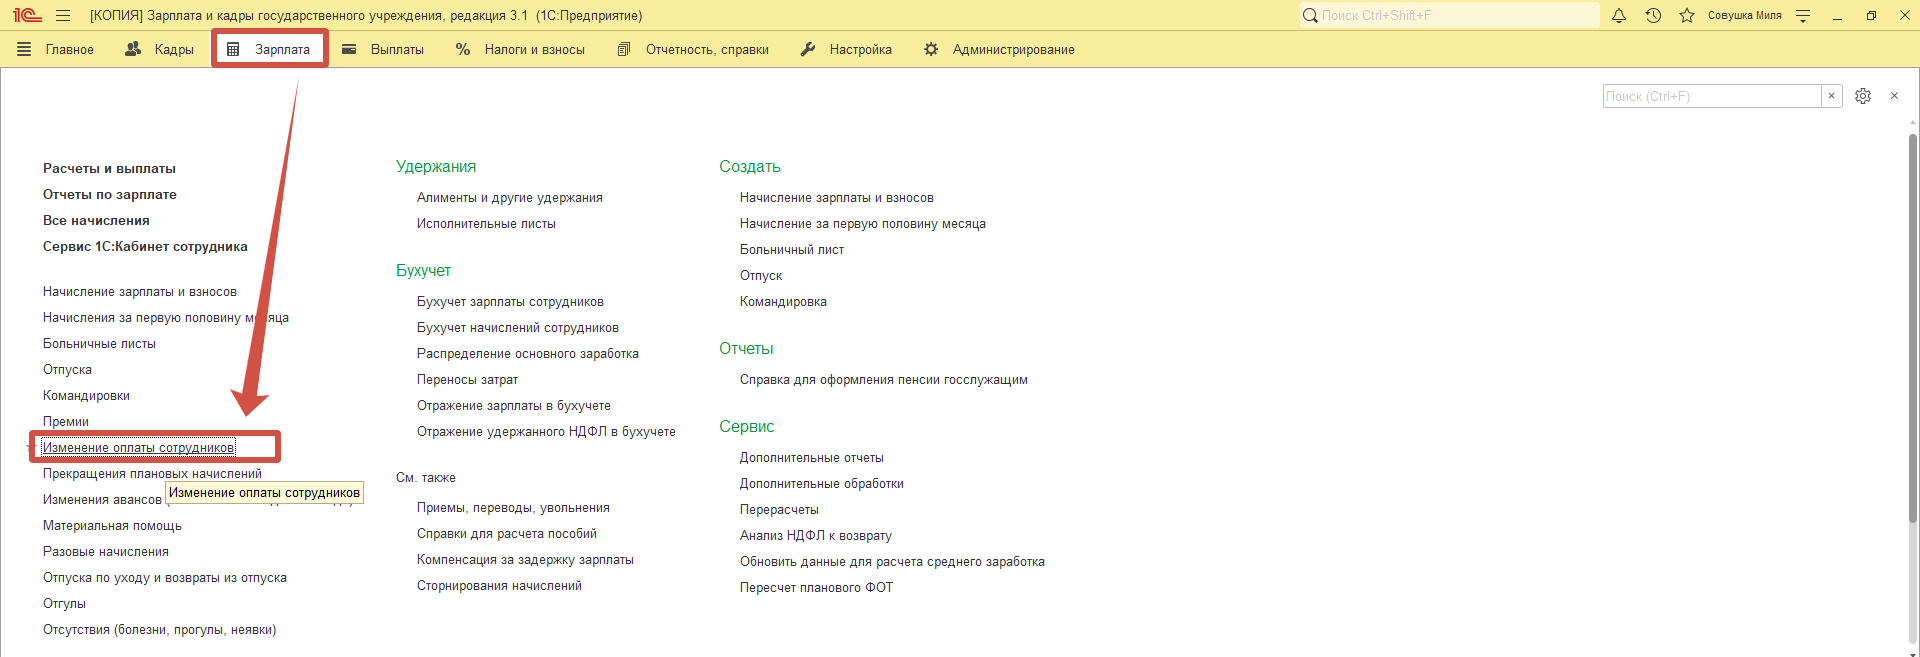Clear the menu search field
1920x657 pixels.
coord(1831,96)
